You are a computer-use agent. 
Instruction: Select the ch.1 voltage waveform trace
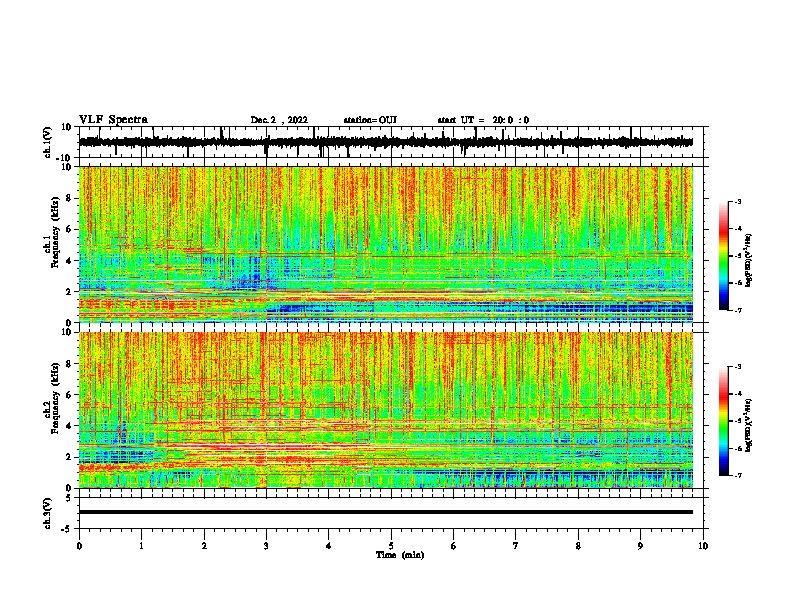tap(386, 142)
